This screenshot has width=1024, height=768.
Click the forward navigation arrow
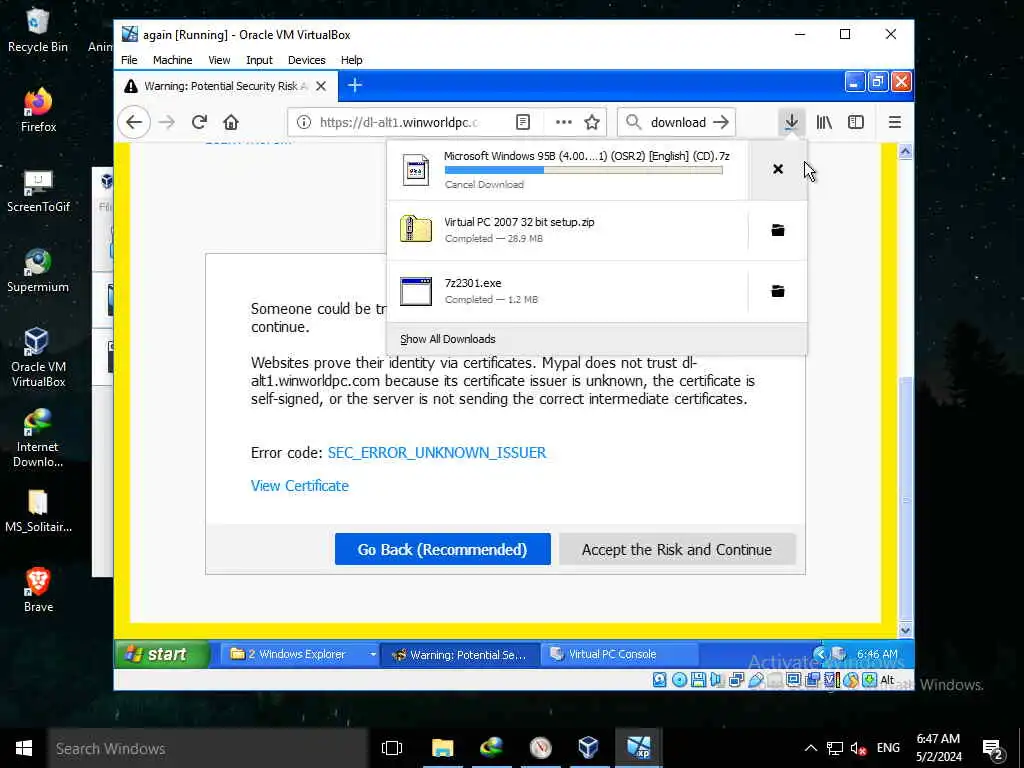pos(167,122)
